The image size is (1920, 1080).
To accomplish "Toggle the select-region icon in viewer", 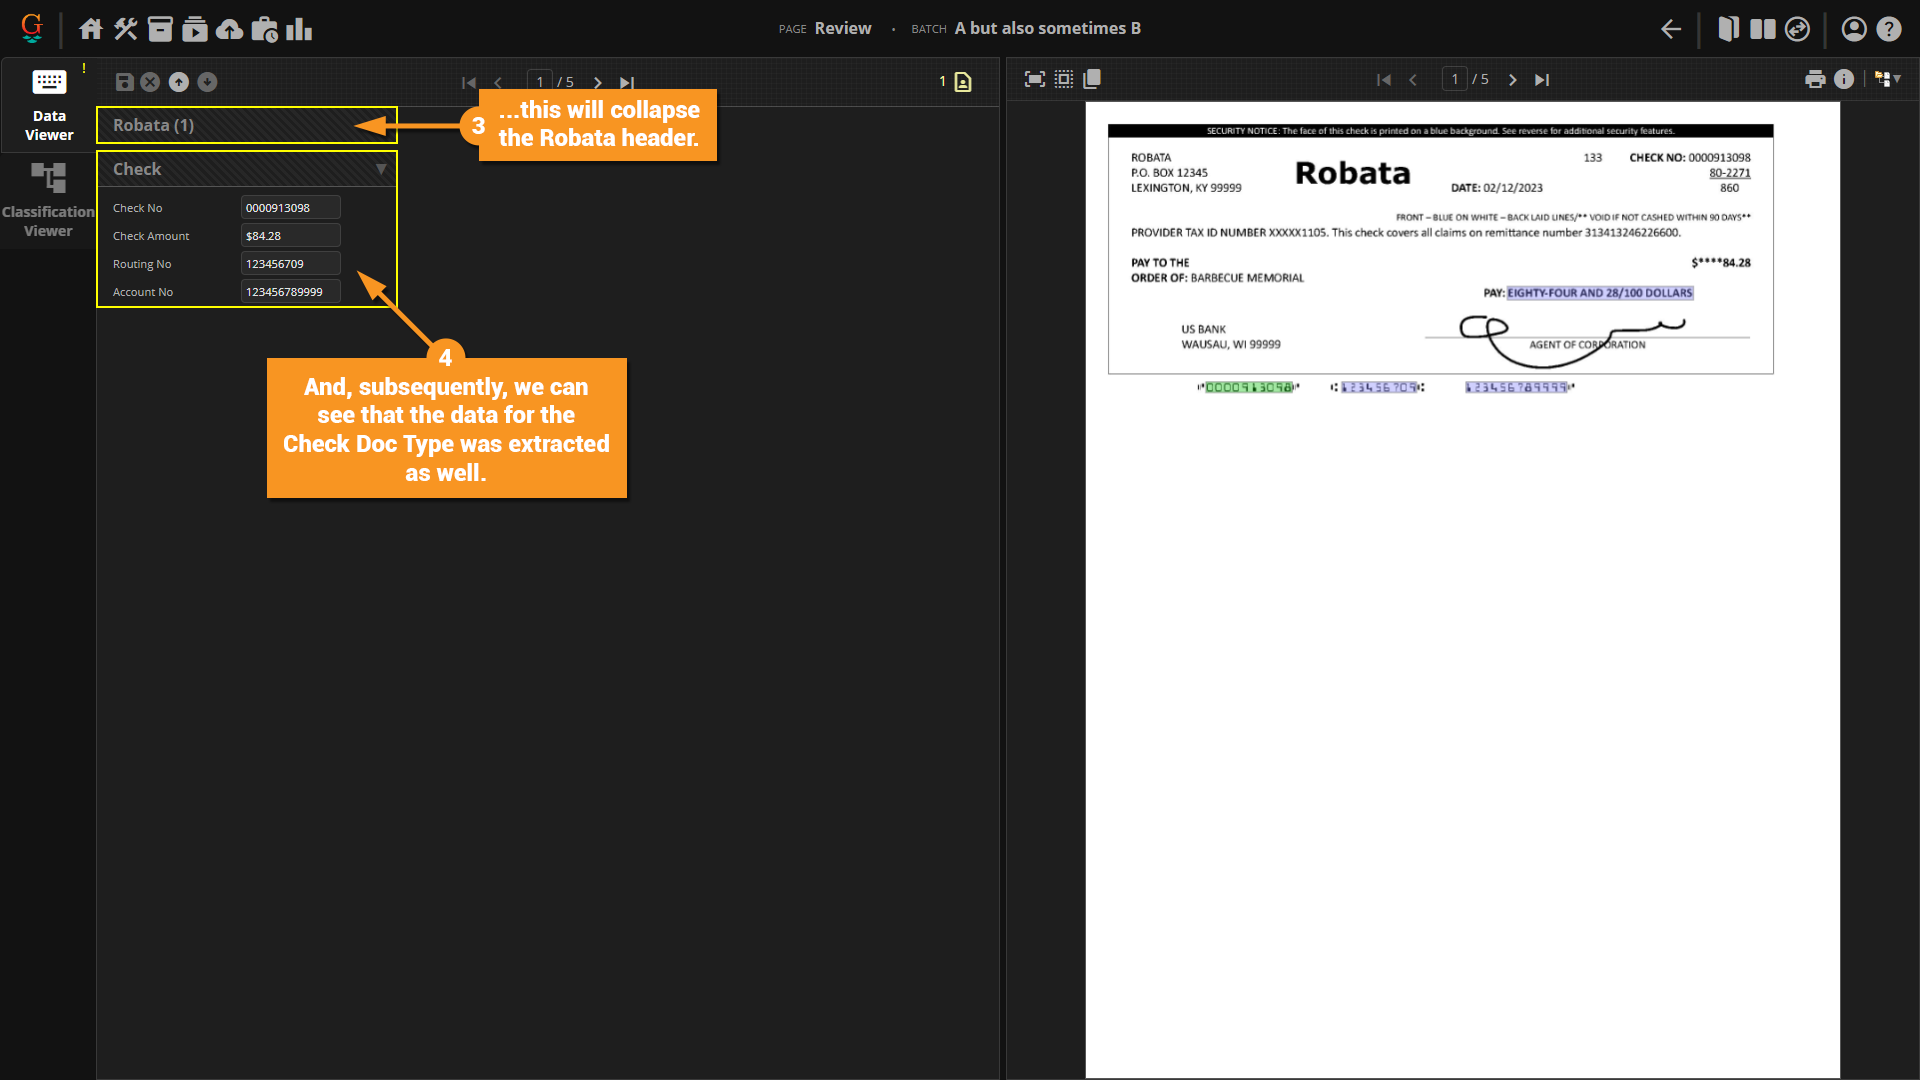I will coord(1064,79).
